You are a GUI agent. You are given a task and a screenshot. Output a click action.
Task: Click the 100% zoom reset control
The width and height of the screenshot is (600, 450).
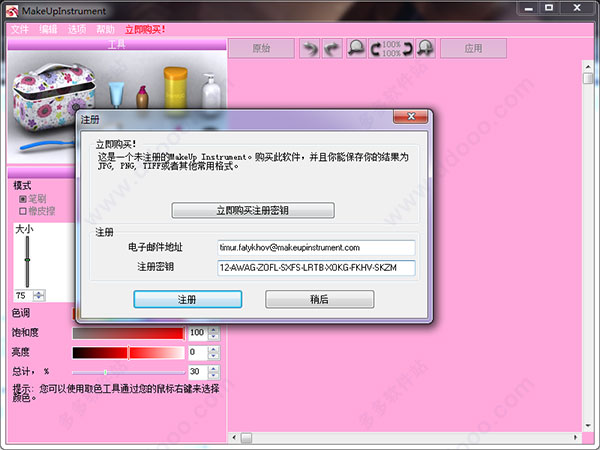click(391, 49)
